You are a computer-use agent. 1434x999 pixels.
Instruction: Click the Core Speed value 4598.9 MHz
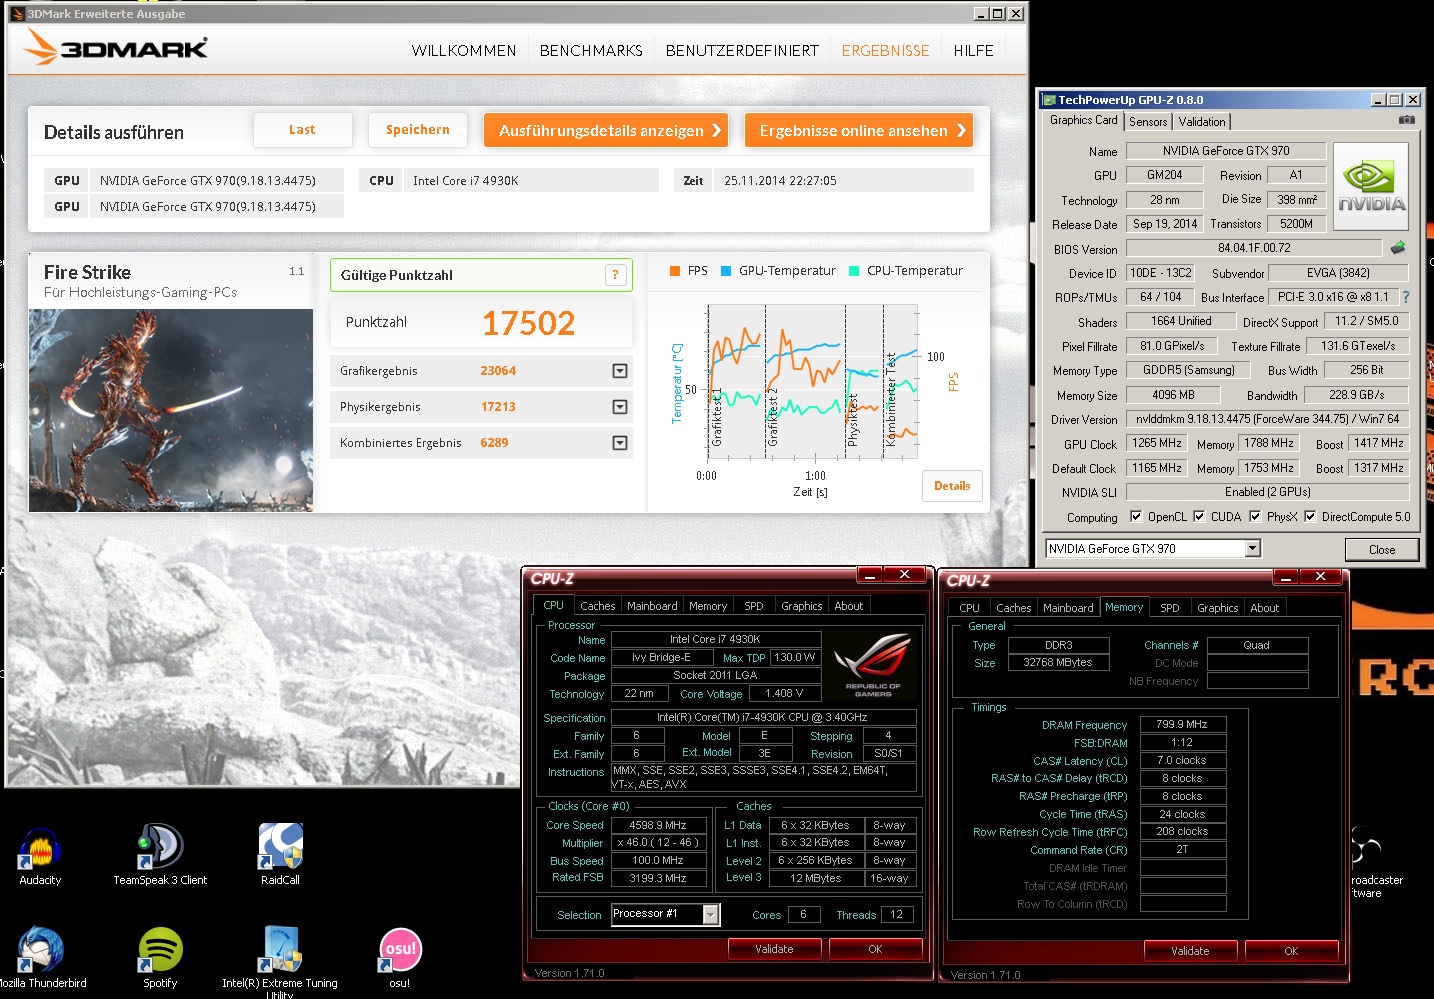click(x=658, y=825)
